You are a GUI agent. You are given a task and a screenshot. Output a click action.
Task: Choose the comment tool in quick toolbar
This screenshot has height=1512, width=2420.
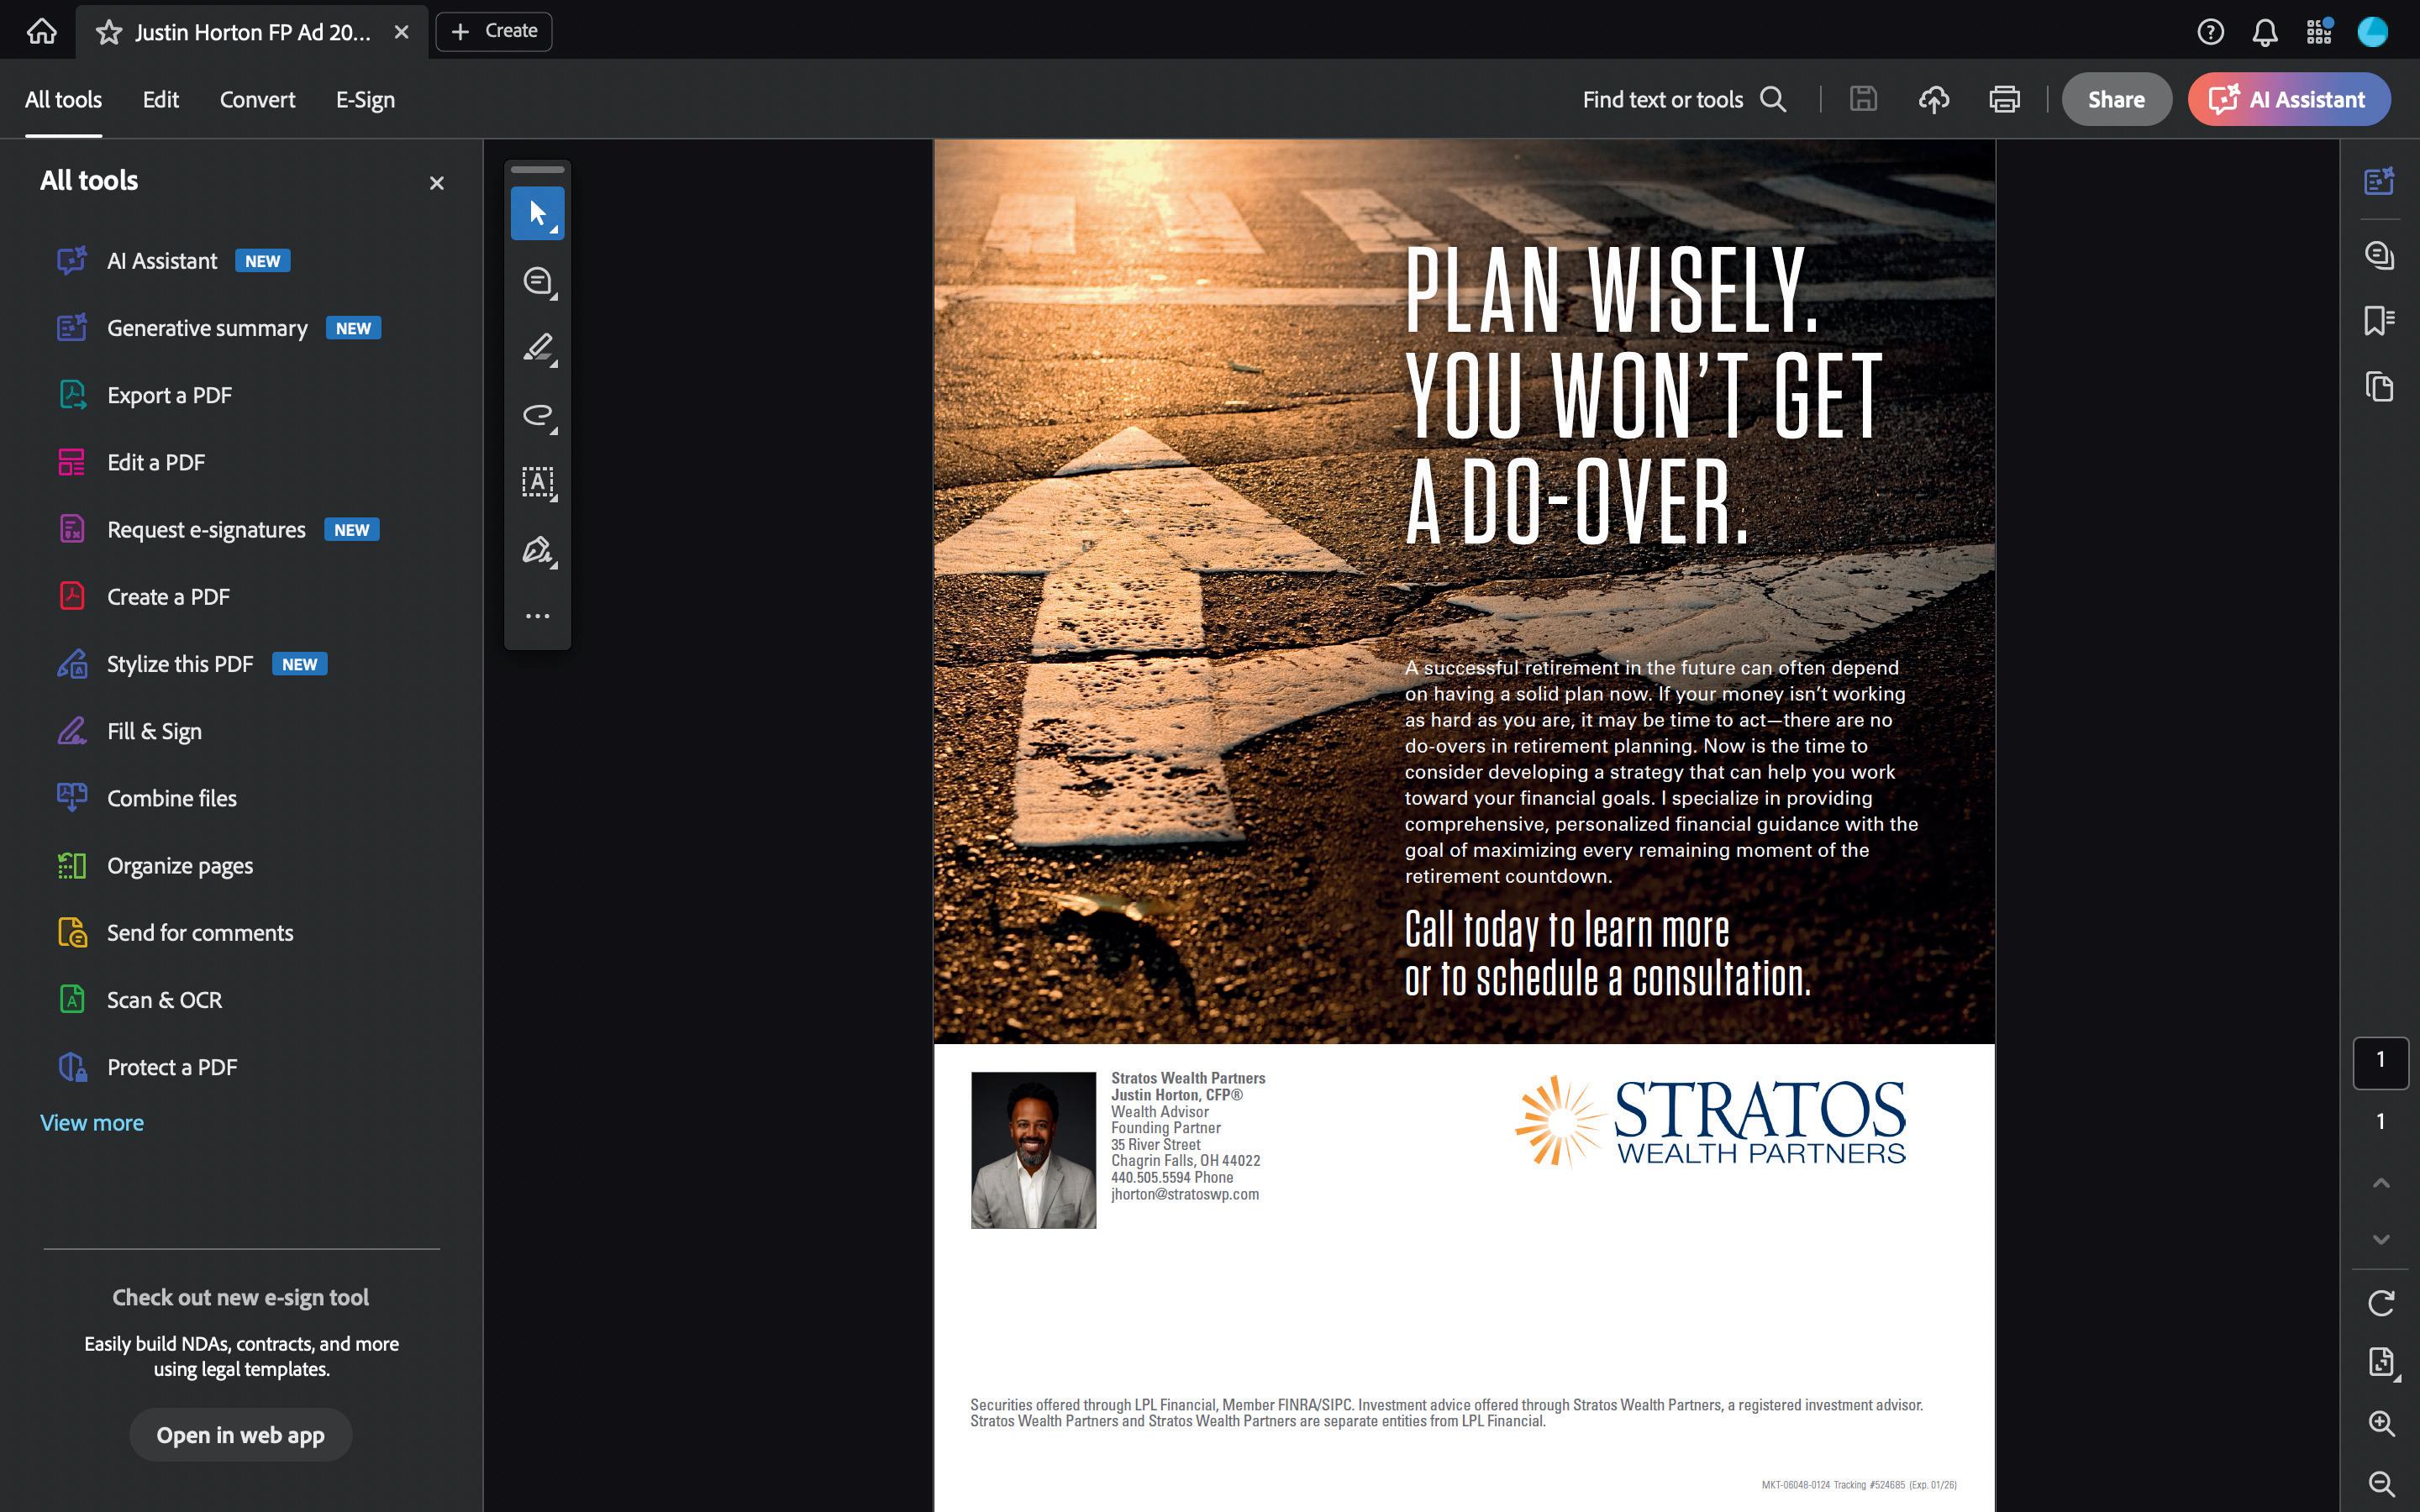click(537, 281)
